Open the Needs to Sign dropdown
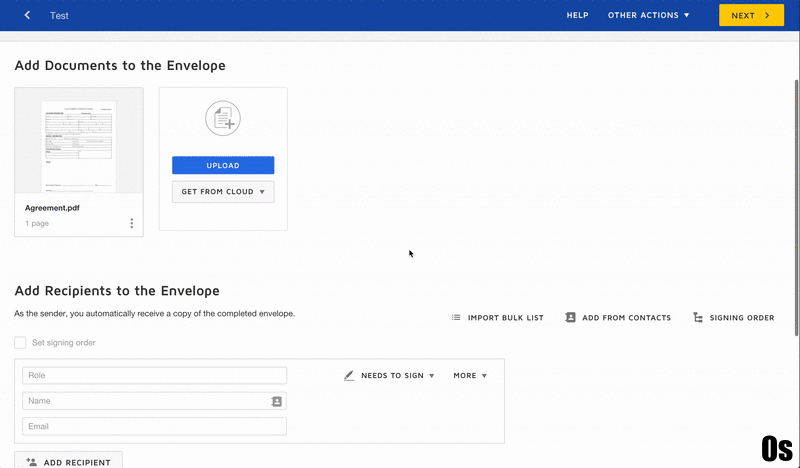The width and height of the screenshot is (800, 468). point(397,376)
